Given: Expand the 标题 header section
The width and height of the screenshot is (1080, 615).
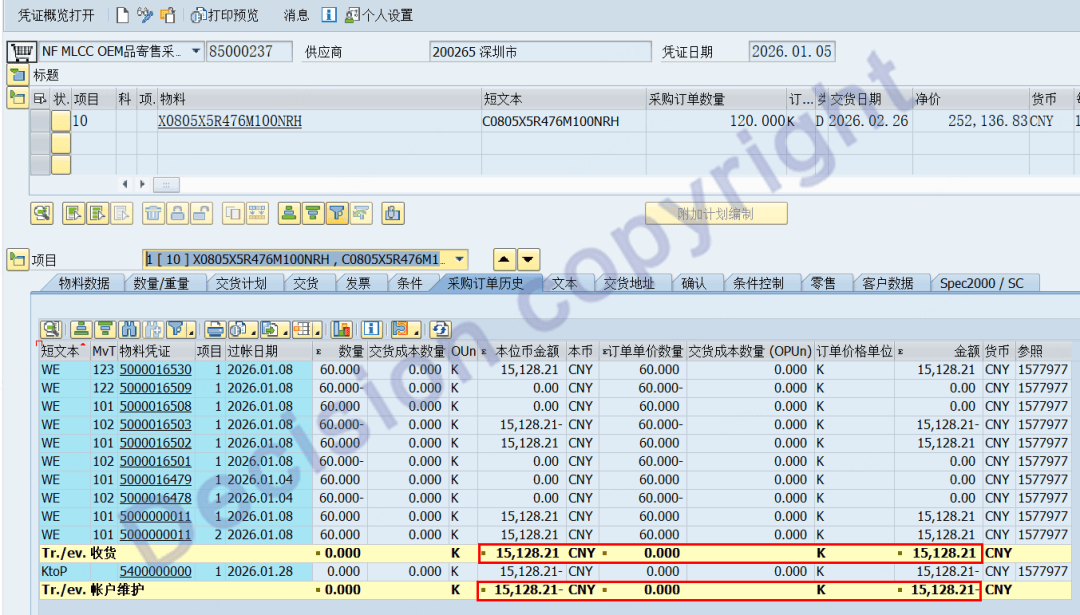Looking at the screenshot, I should point(18,75).
